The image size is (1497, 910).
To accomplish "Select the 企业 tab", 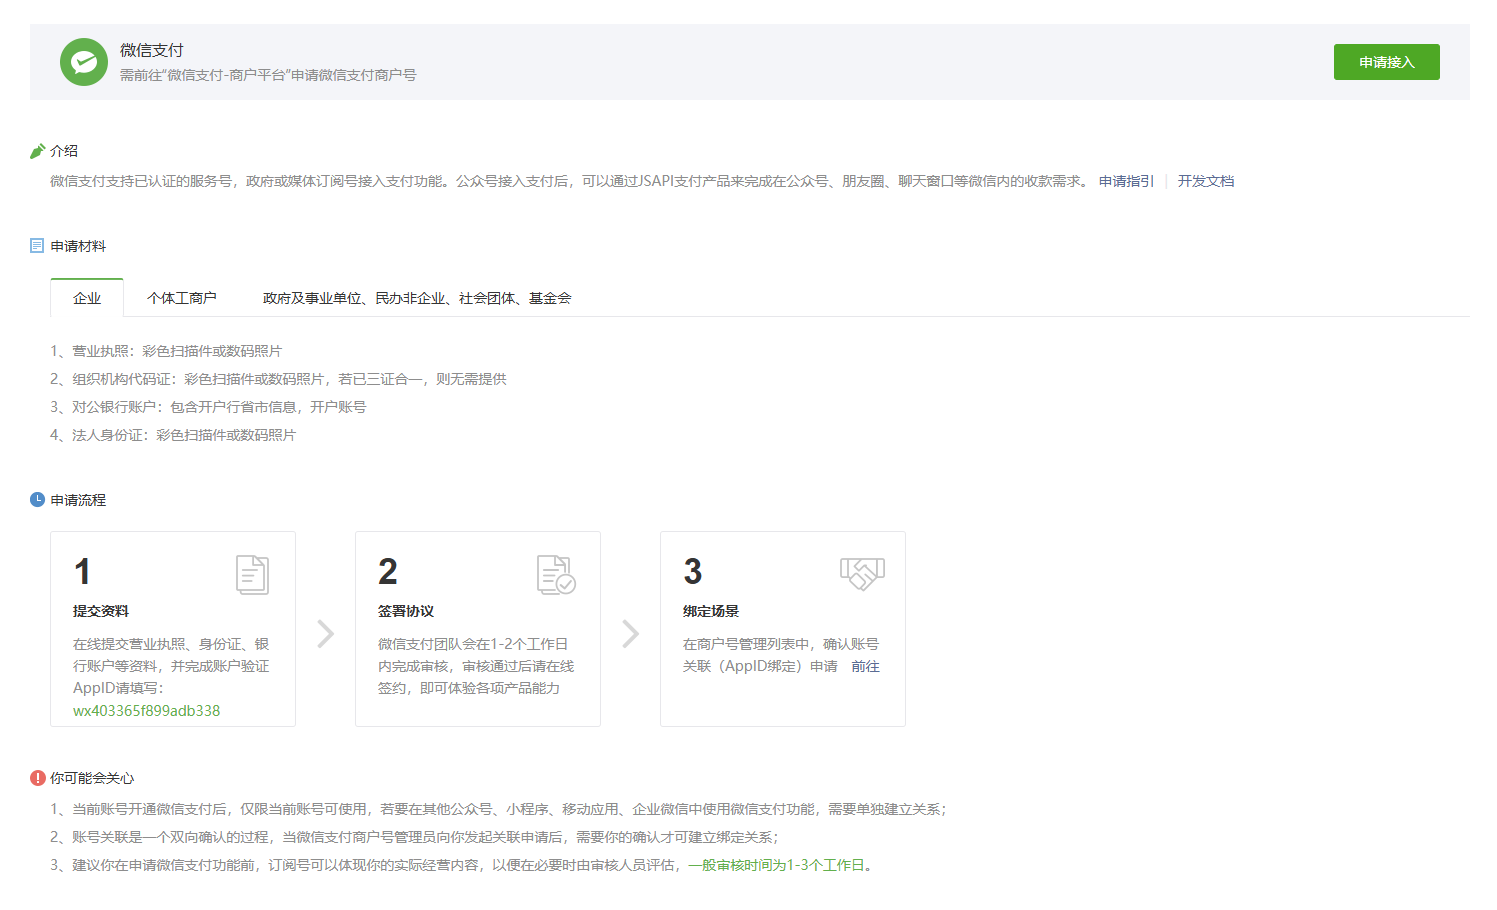I will 87,298.
